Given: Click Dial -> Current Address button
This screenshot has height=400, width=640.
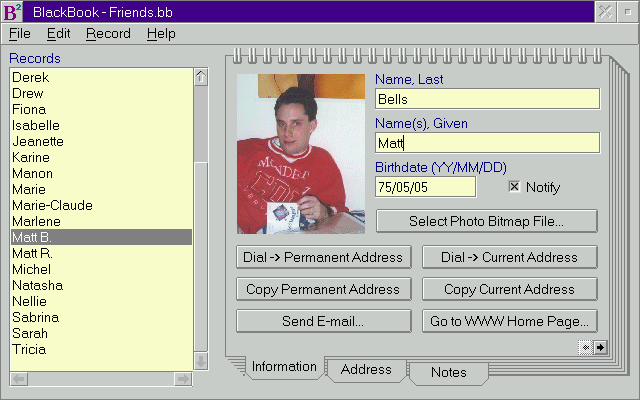Looking at the screenshot, I should 509,257.
